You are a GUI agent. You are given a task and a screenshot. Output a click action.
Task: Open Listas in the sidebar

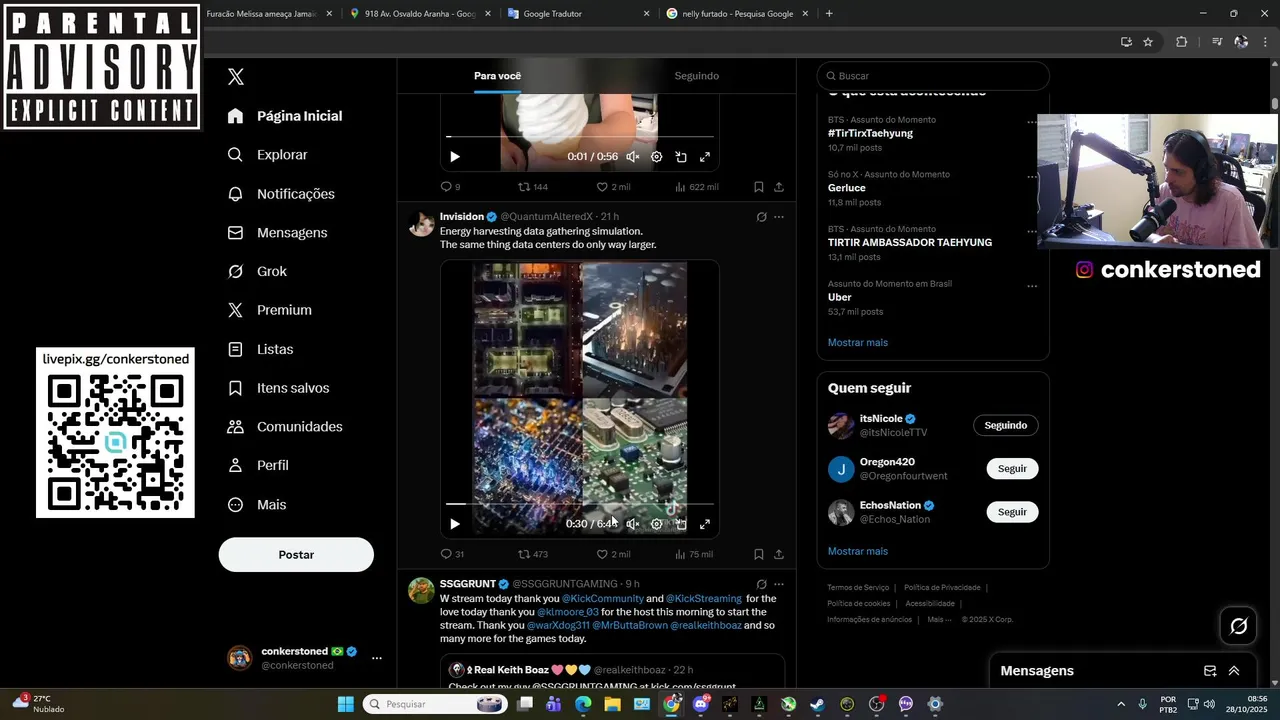[260, 349]
